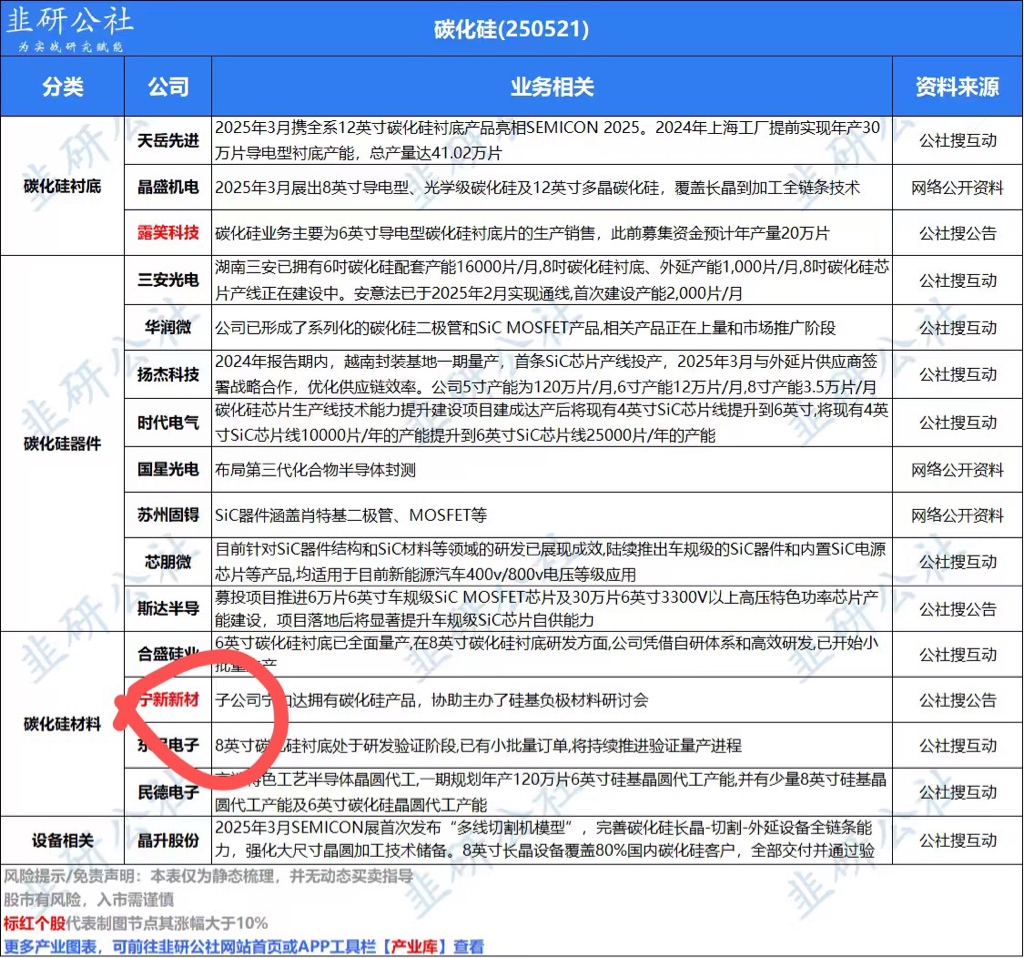Click 公社搜公告 source in 宁新新材 row
This screenshot has width=1024, height=958.
click(957, 700)
